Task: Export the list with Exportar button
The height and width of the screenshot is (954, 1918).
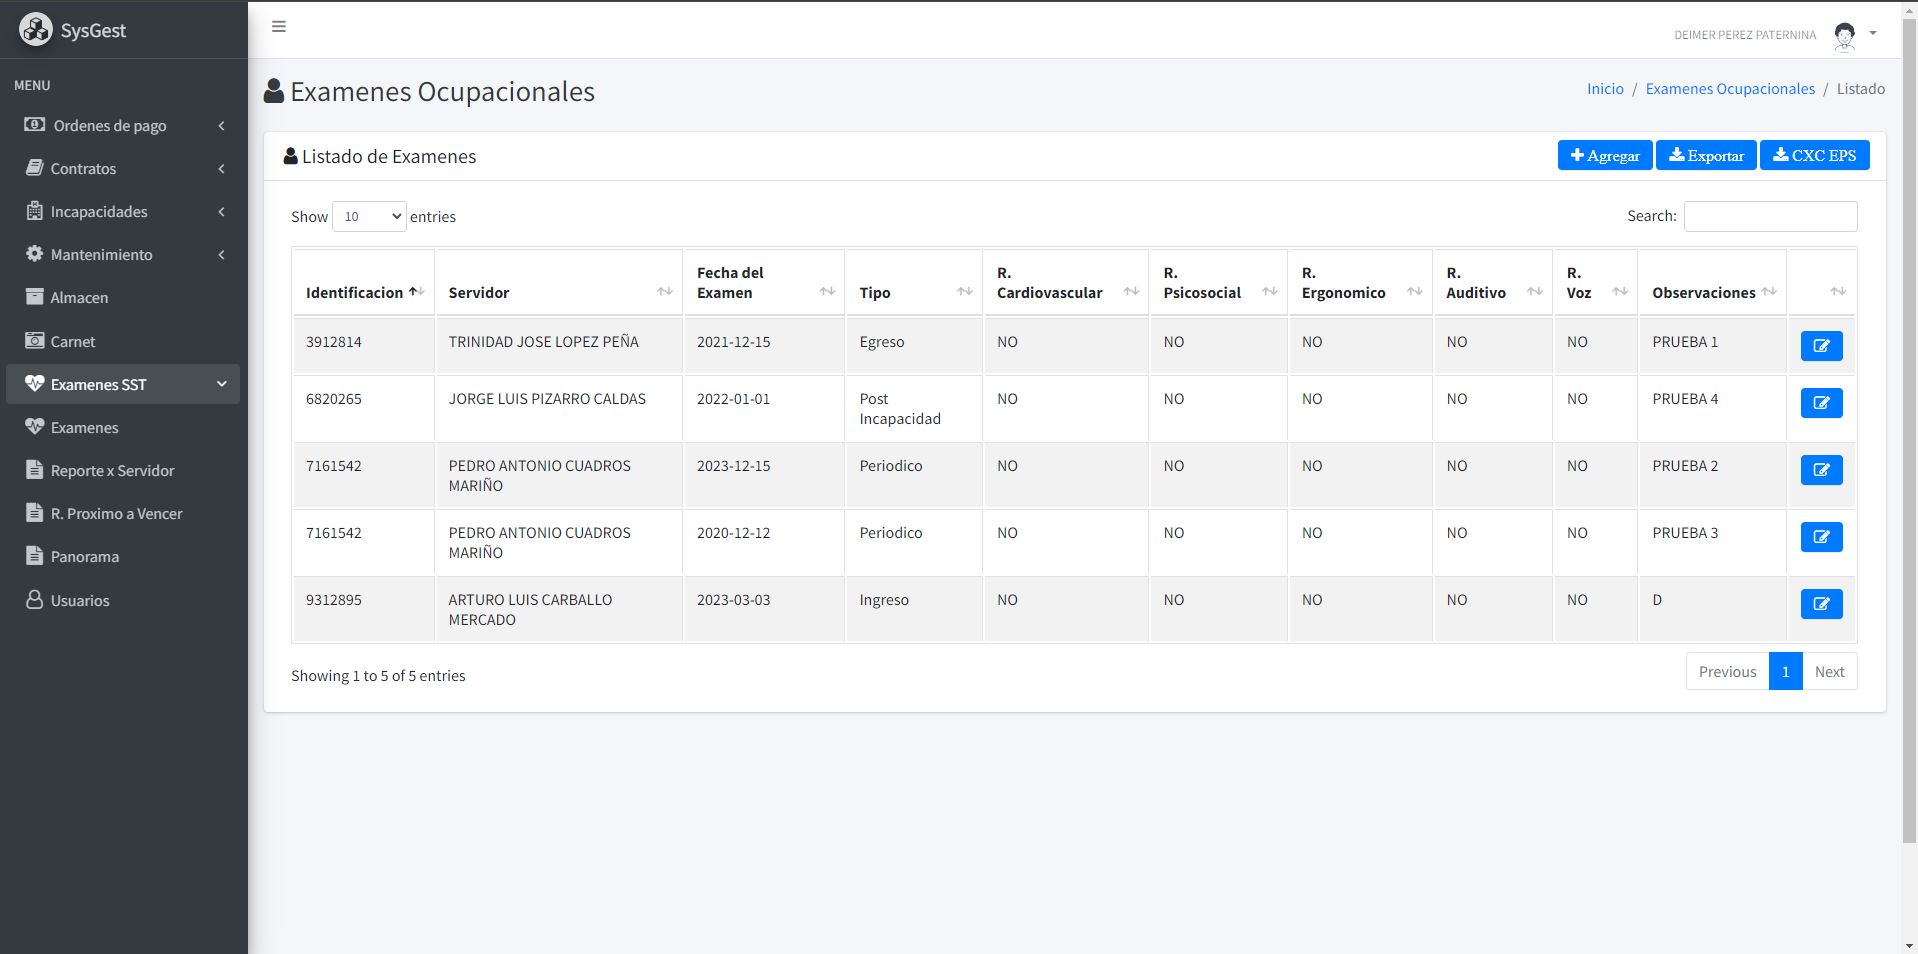Action: [1705, 156]
